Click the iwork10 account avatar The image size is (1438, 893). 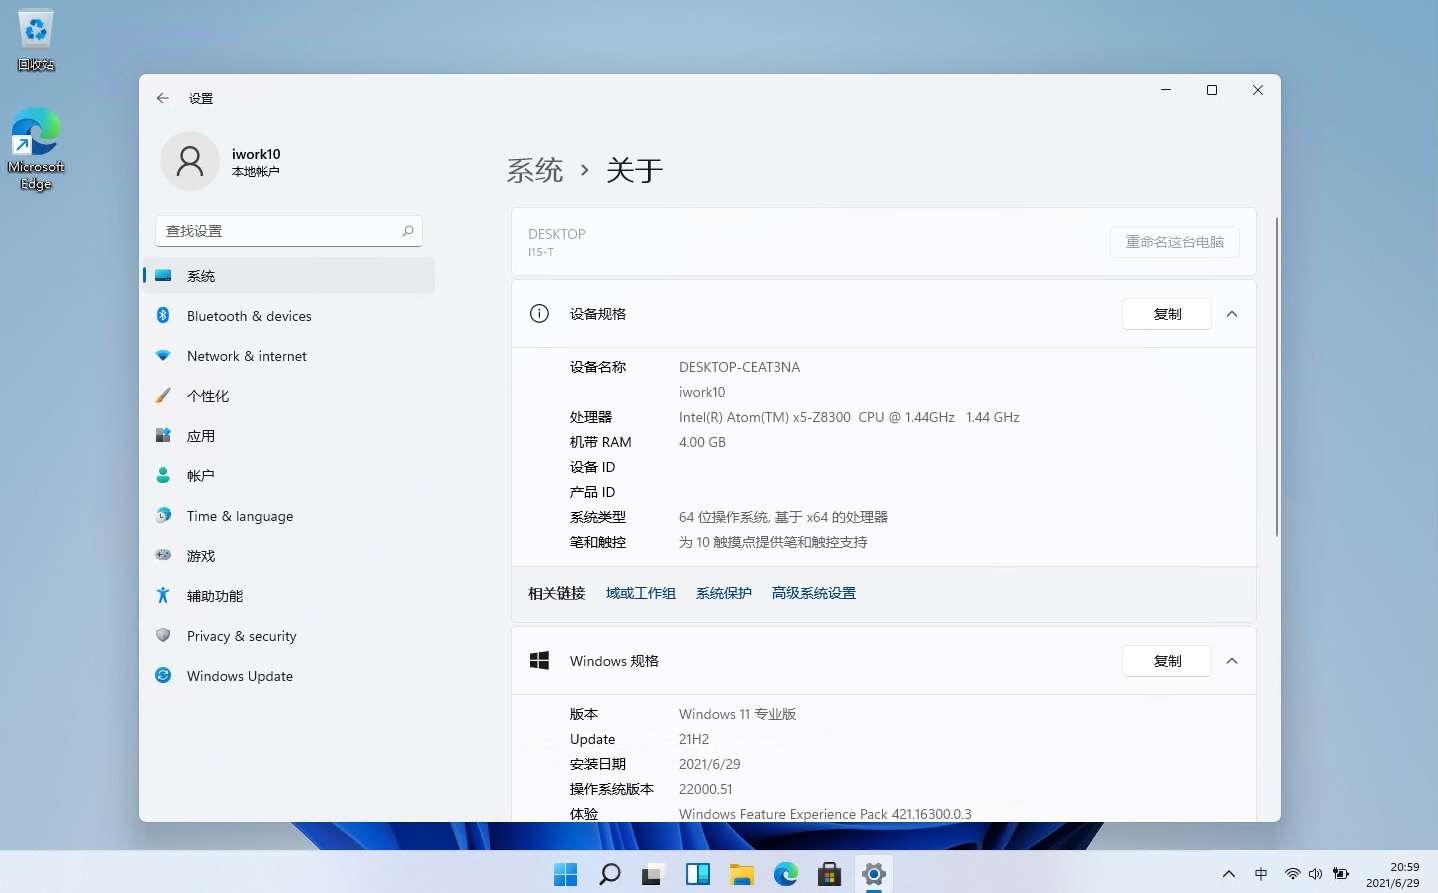point(190,161)
